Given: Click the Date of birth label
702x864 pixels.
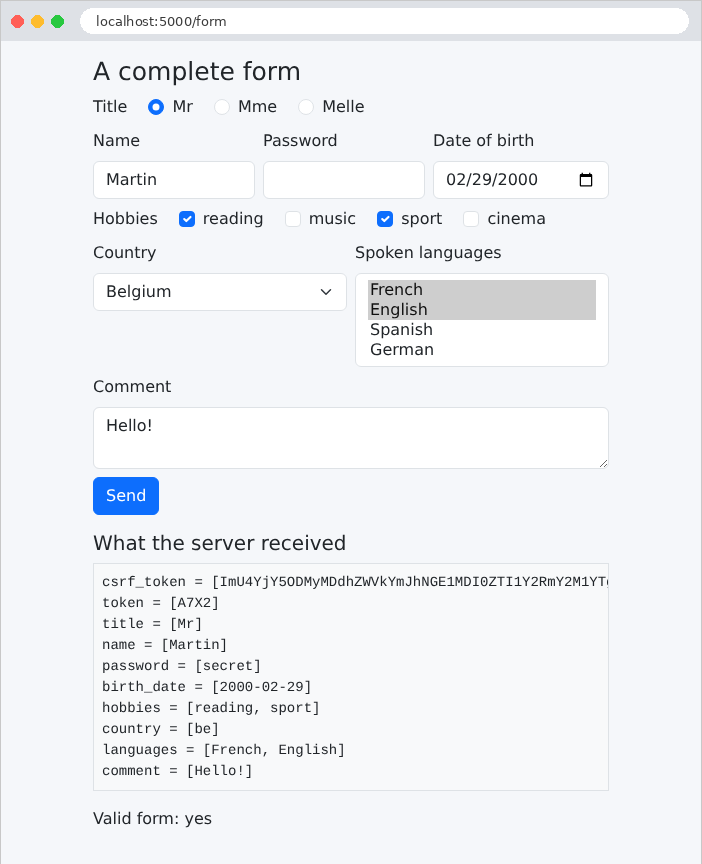Looking at the screenshot, I should (483, 141).
